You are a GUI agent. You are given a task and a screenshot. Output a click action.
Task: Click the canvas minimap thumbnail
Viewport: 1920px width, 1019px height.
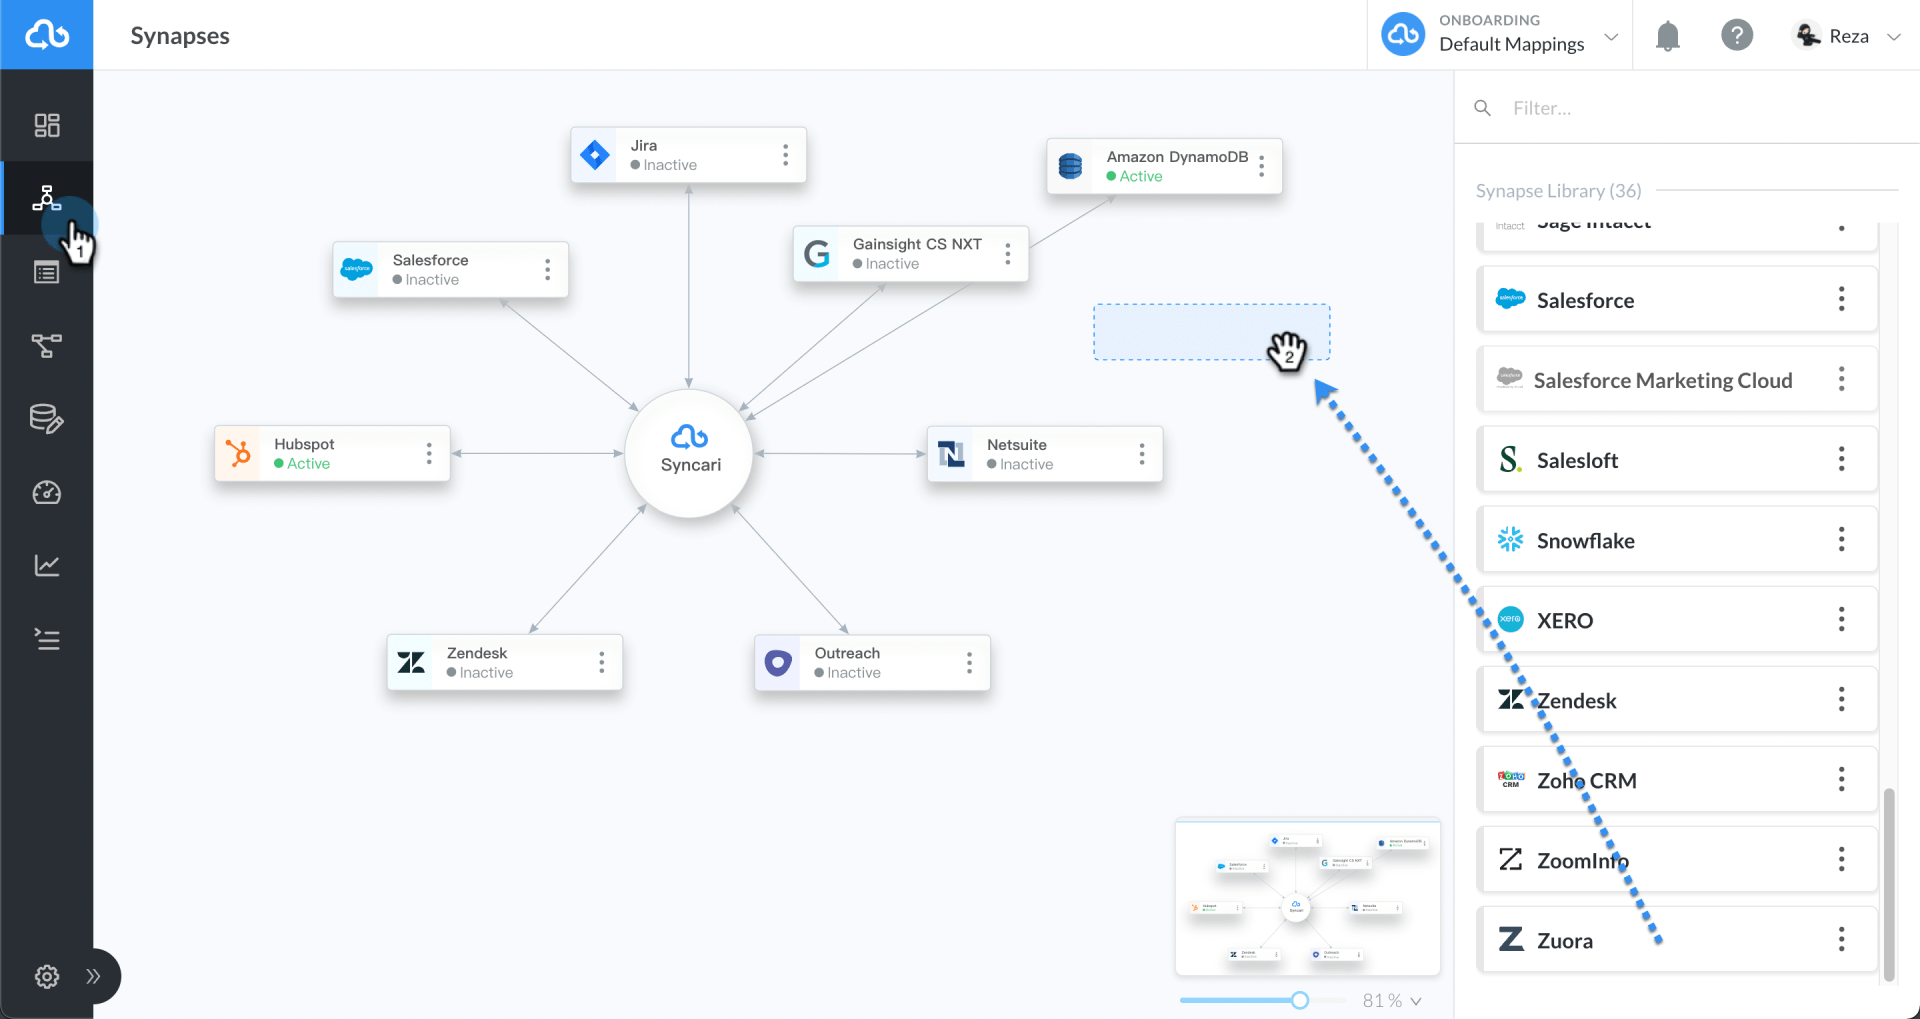coord(1308,897)
